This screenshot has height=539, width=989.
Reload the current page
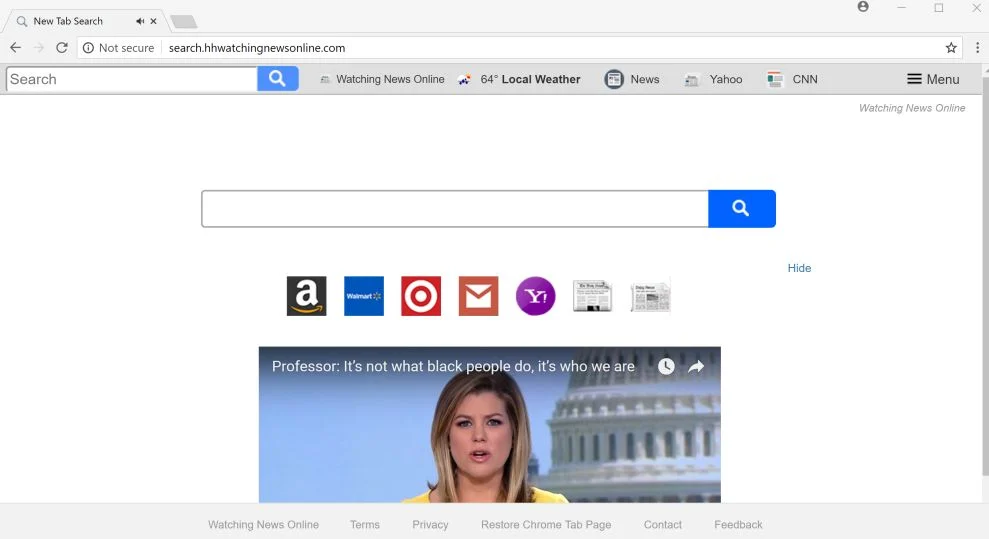coord(62,48)
